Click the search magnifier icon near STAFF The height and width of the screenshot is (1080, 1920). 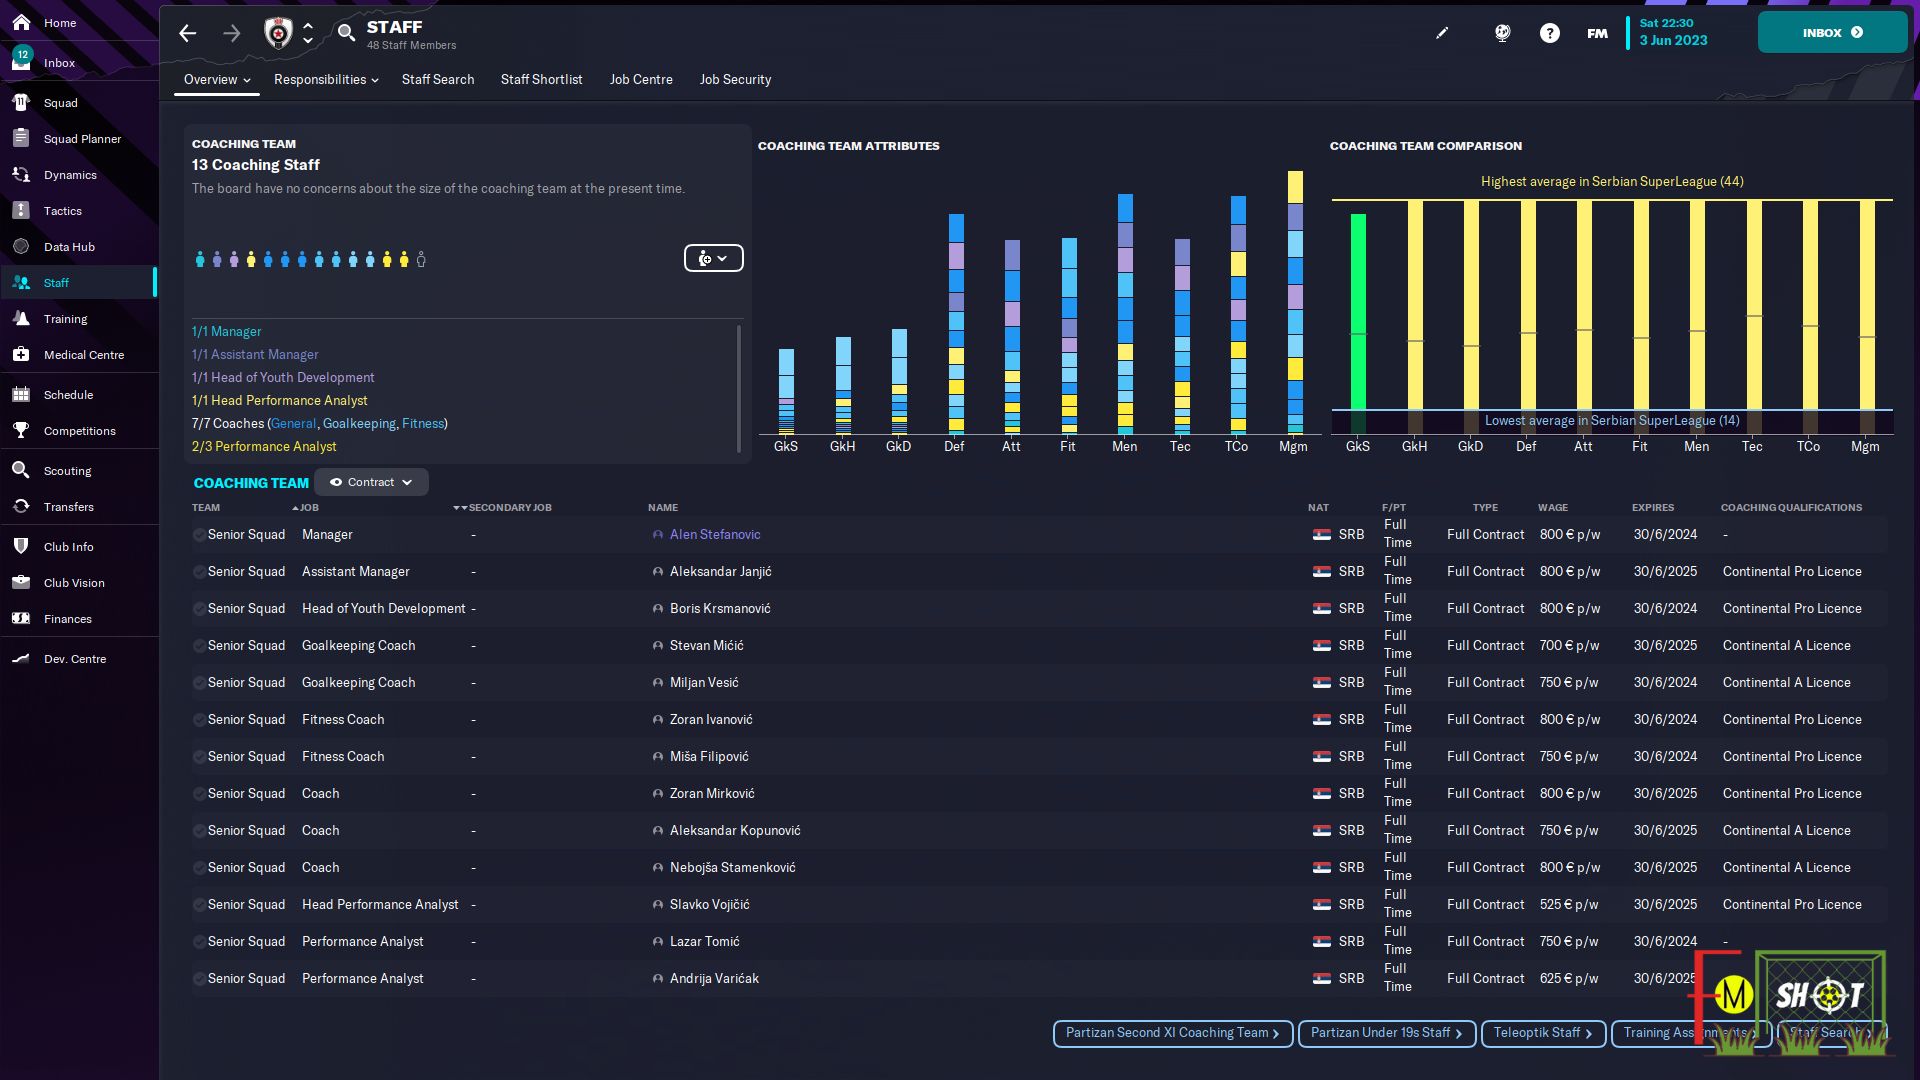[346, 33]
